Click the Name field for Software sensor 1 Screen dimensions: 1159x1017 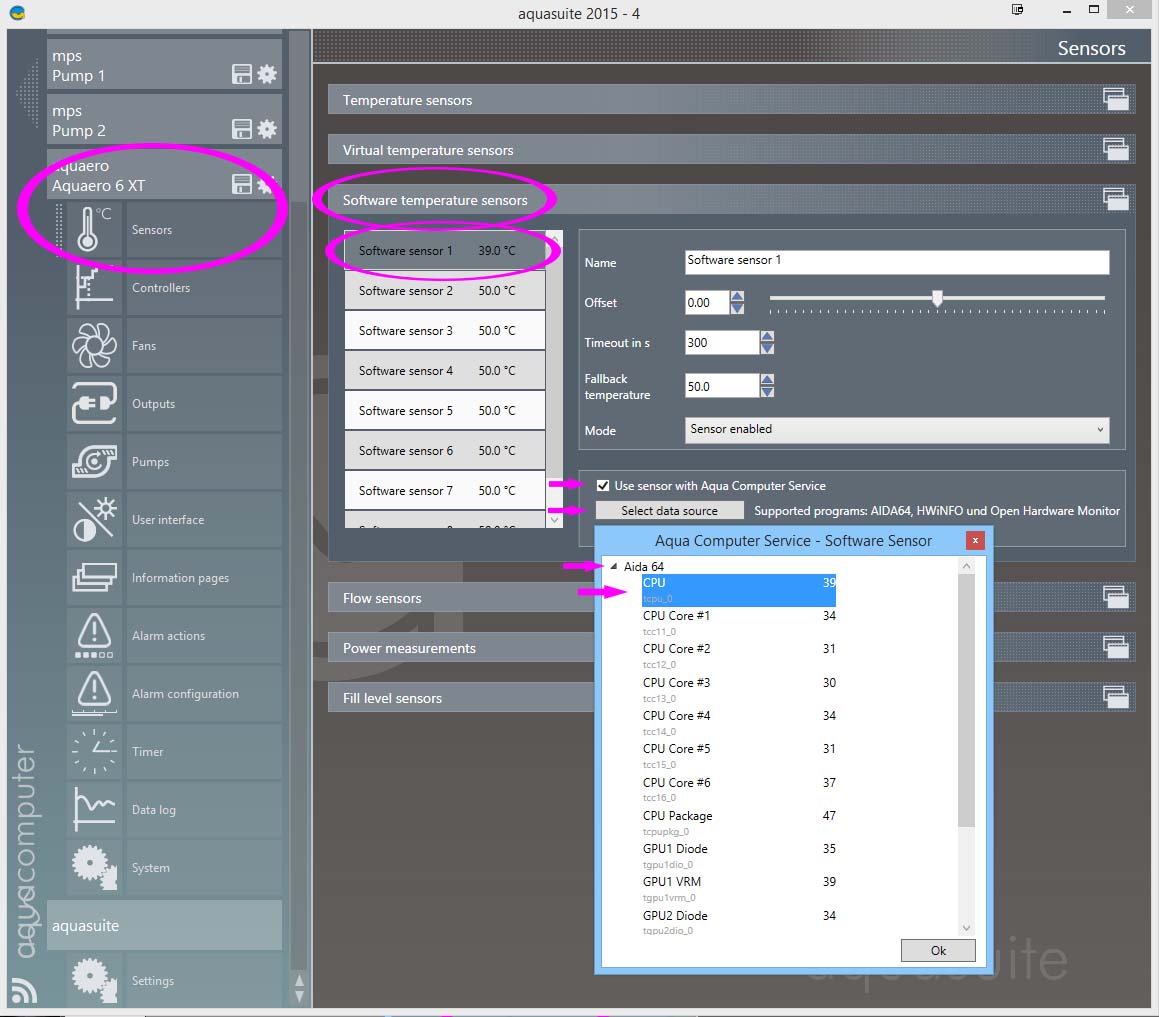pyautogui.click(x=897, y=261)
